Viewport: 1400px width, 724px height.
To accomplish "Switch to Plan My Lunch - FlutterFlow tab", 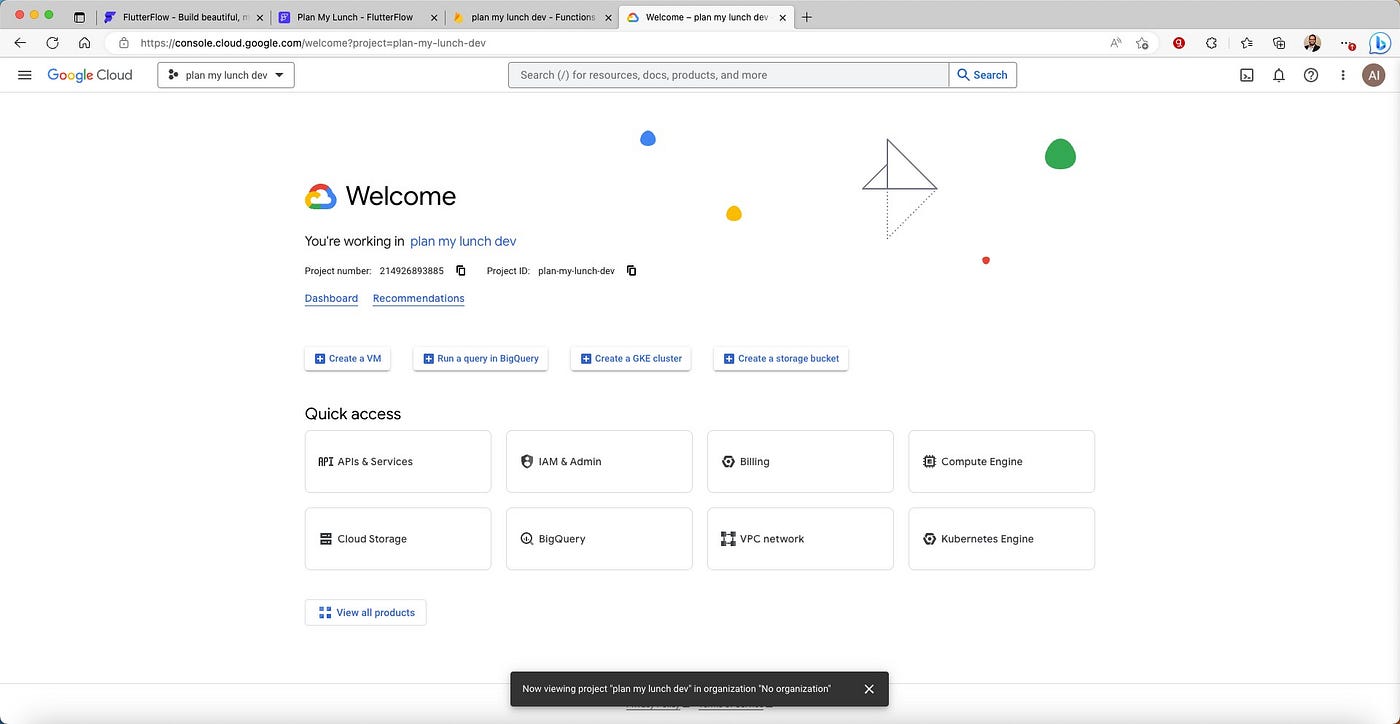I will 357,17.
